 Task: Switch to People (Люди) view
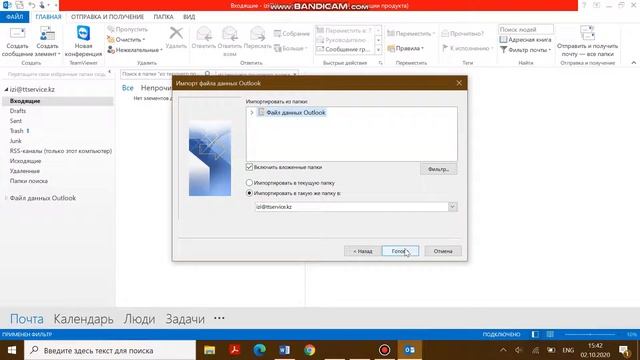(x=140, y=319)
